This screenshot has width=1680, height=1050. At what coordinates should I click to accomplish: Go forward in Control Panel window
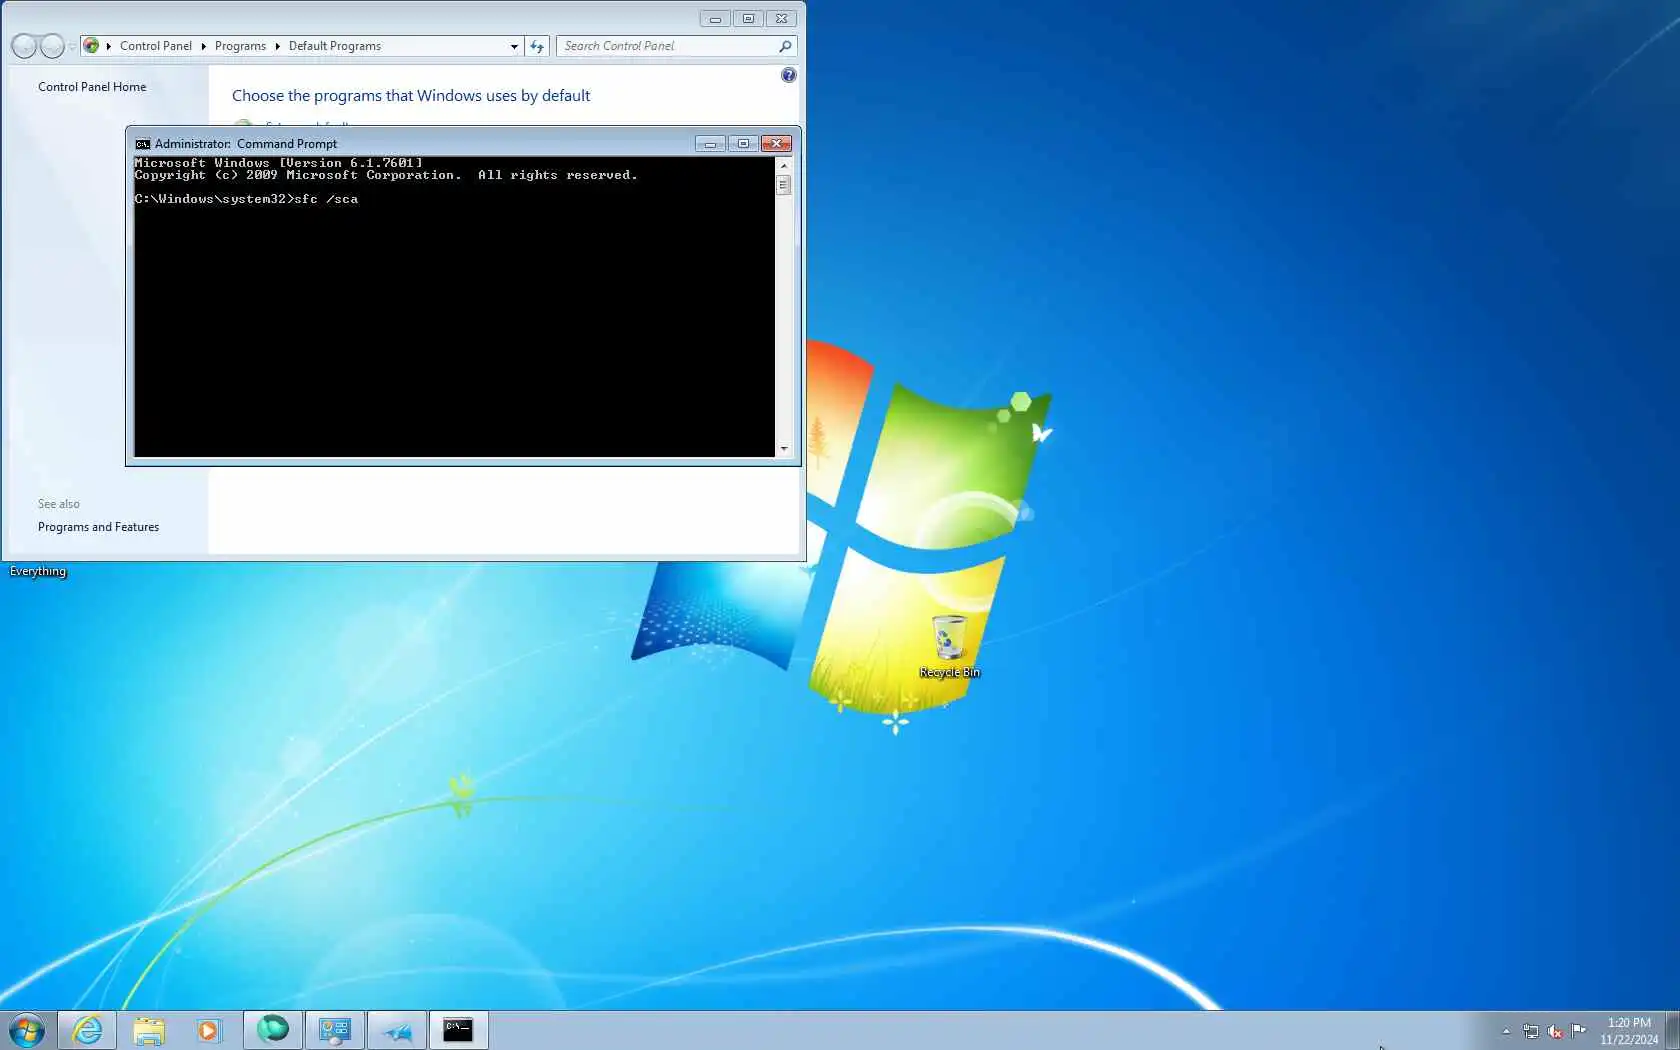[x=52, y=46]
